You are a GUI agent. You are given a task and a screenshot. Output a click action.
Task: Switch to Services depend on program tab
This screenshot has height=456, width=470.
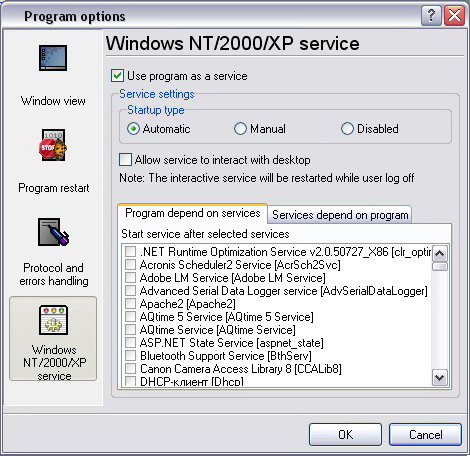click(x=340, y=215)
